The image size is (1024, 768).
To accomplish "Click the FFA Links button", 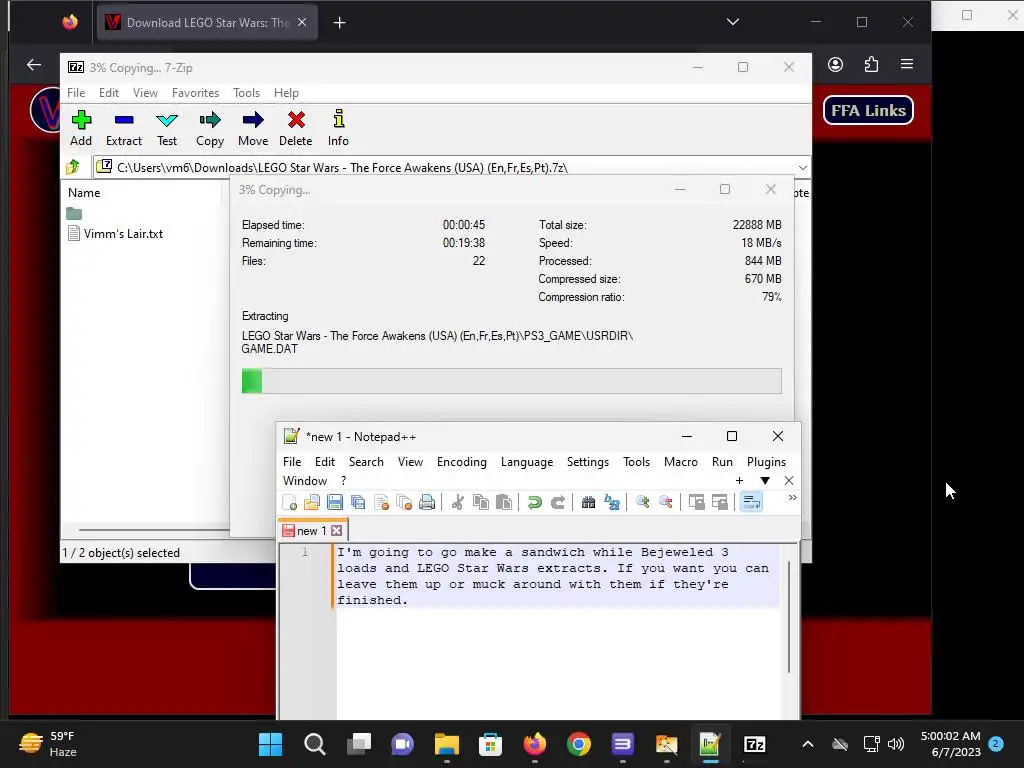I will pos(868,110).
